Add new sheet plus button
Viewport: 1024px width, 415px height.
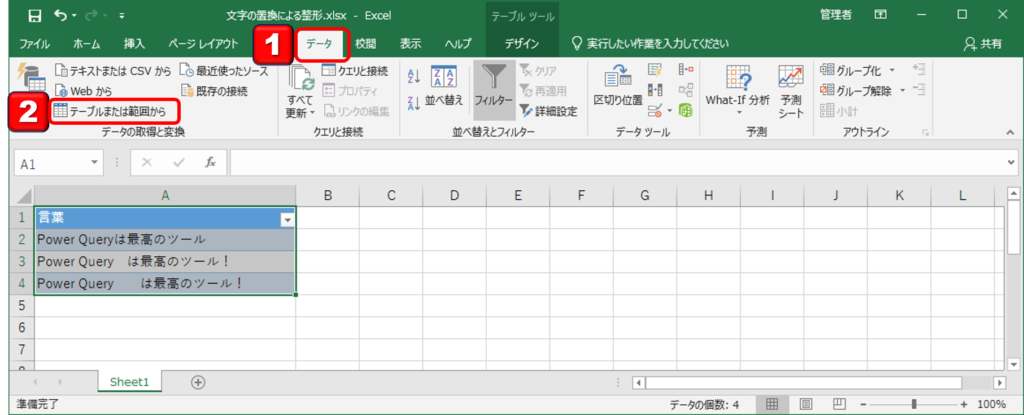(x=197, y=383)
